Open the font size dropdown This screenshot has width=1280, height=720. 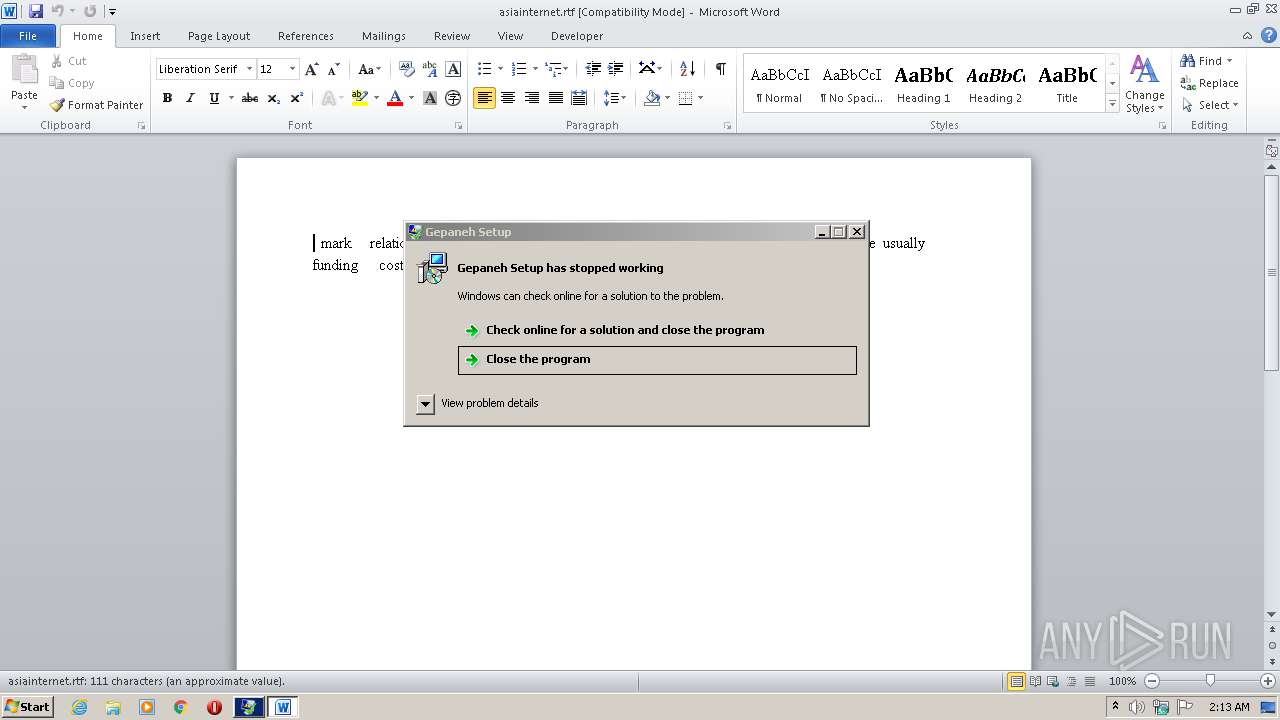point(292,69)
